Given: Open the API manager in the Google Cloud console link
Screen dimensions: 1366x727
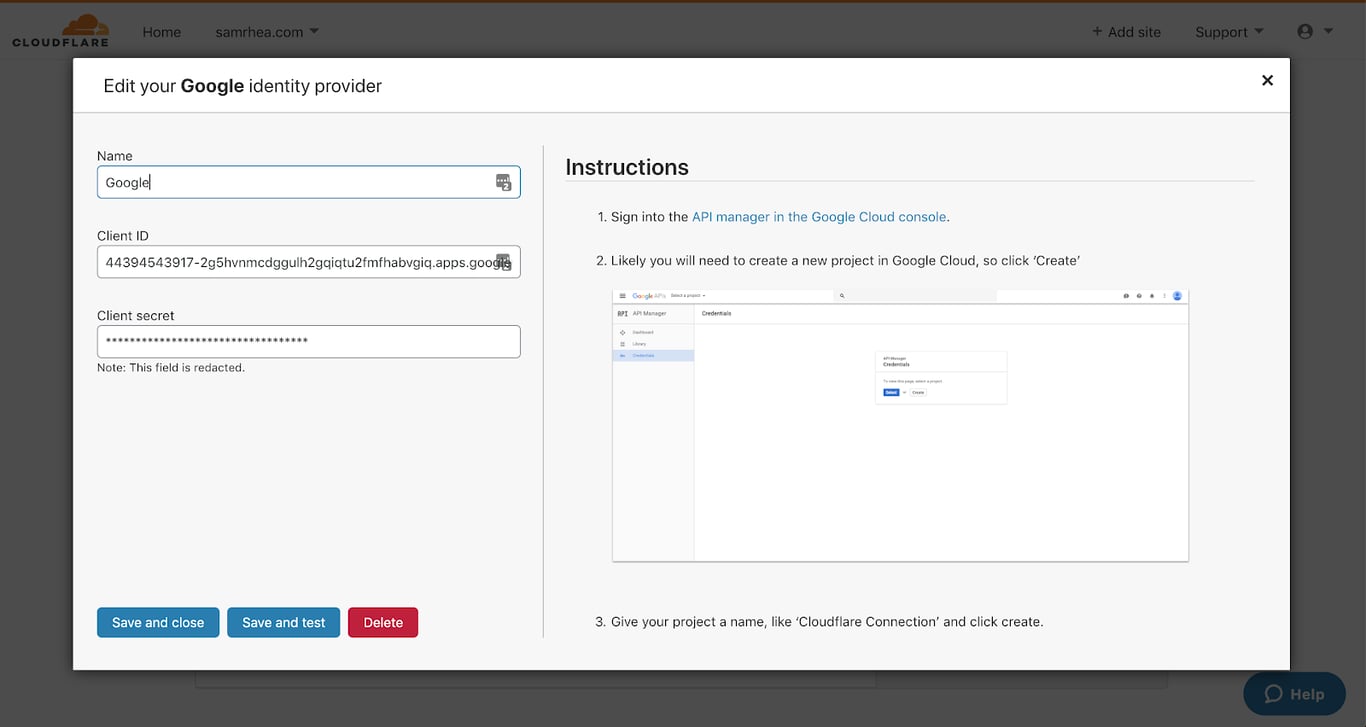Looking at the screenshot, I should click(x=819, y=216).
